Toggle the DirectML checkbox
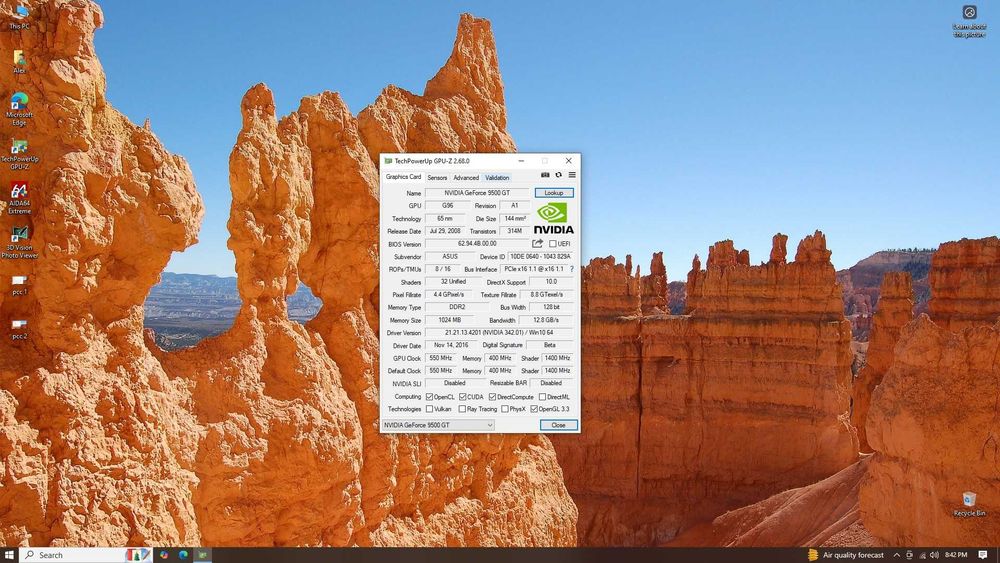1000x563 pixels. pos(542,397)
